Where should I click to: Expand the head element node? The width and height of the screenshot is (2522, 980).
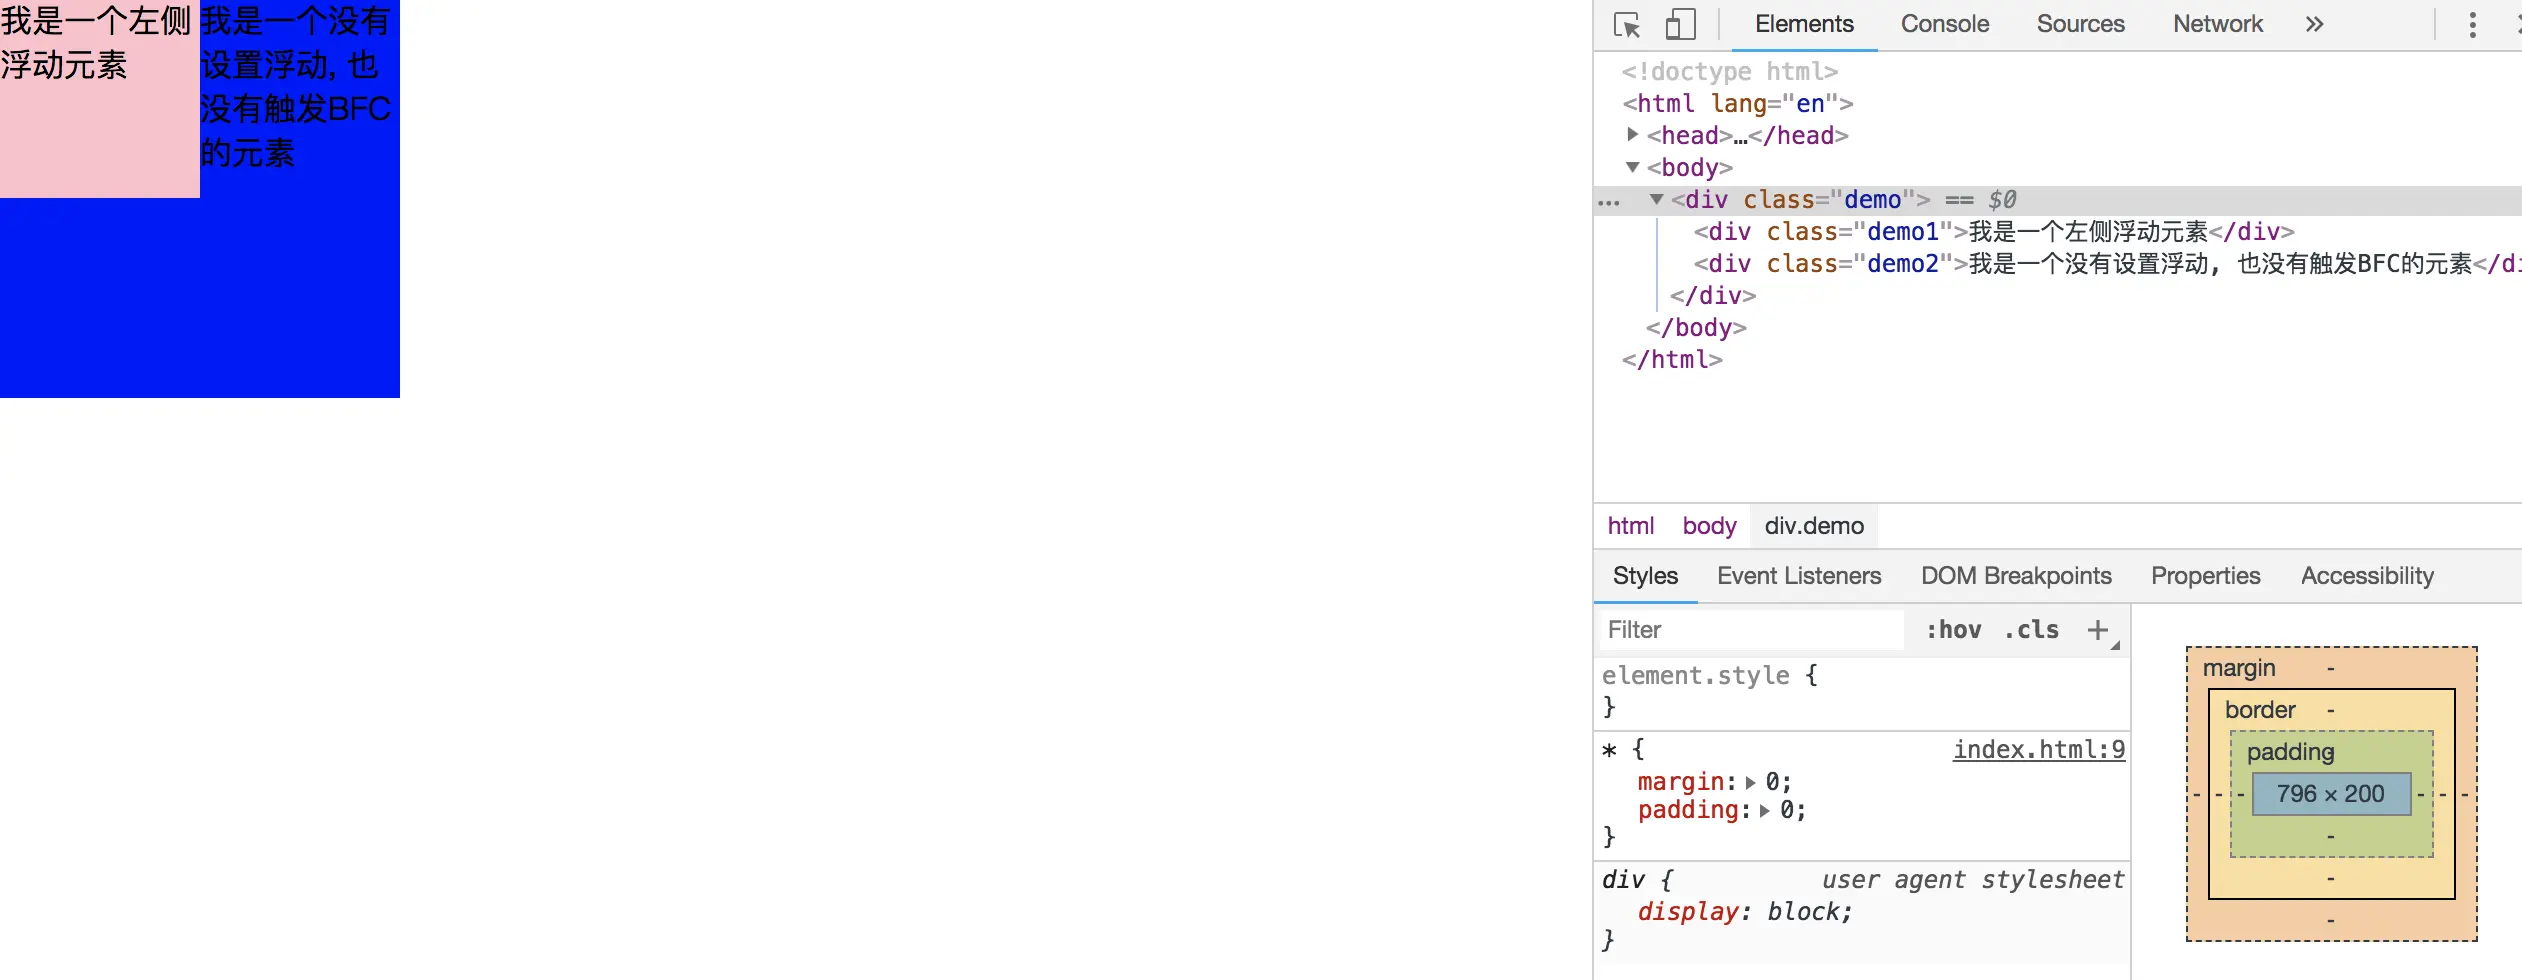pyautogui.click(x=1632, y=134)
